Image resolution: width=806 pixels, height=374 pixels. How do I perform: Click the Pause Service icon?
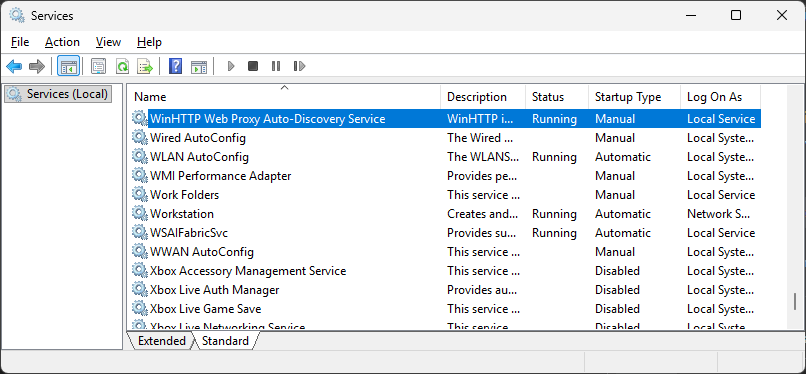(276, 66)
